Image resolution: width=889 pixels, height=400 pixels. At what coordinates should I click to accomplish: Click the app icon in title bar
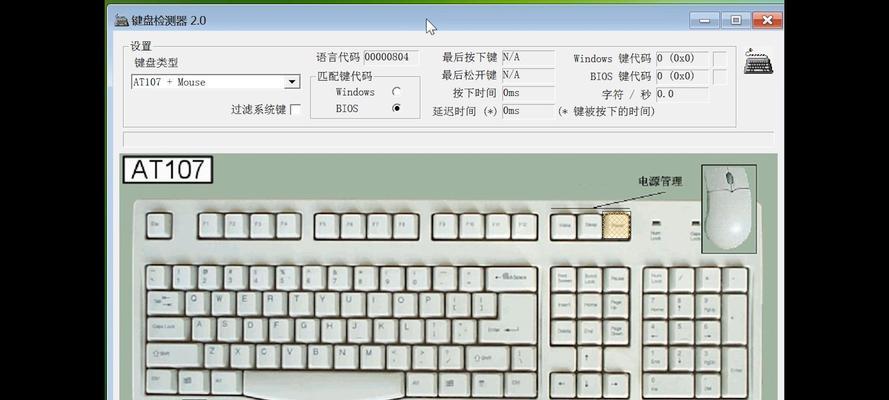pos(121,19)
